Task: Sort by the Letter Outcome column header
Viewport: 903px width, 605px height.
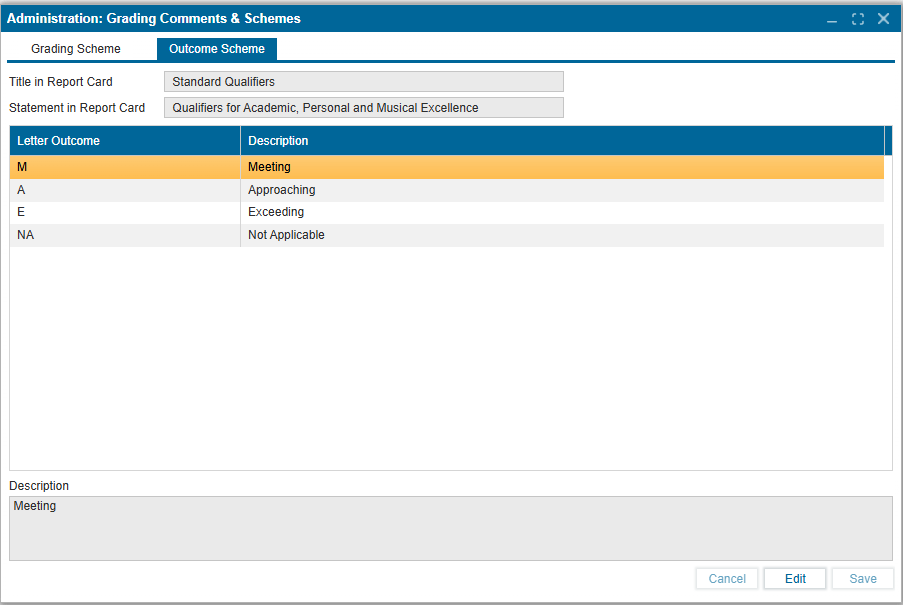Action: 125,141
